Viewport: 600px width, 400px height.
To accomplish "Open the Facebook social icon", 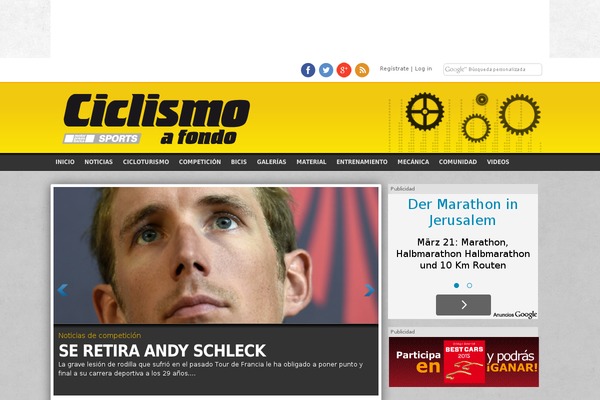I will tap(308, 70).
